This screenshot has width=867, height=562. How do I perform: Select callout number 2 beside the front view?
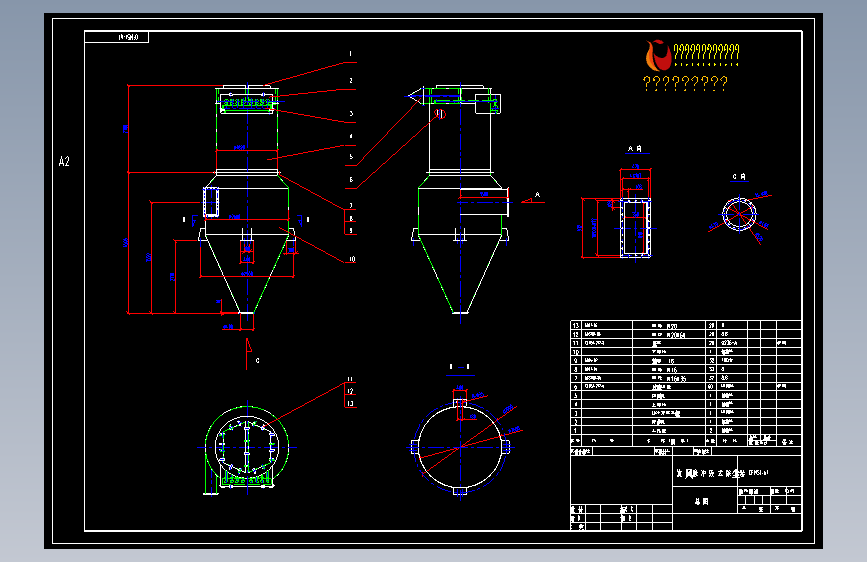[351, 81]
